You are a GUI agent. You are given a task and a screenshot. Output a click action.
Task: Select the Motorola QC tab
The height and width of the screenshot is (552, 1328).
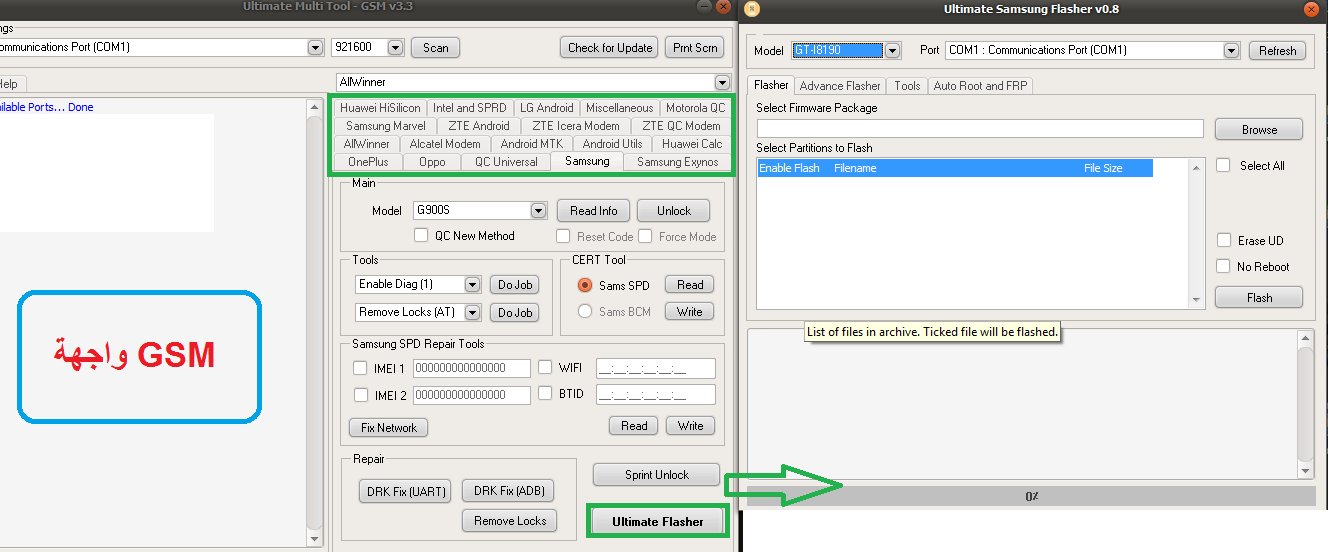coord(695,108)
